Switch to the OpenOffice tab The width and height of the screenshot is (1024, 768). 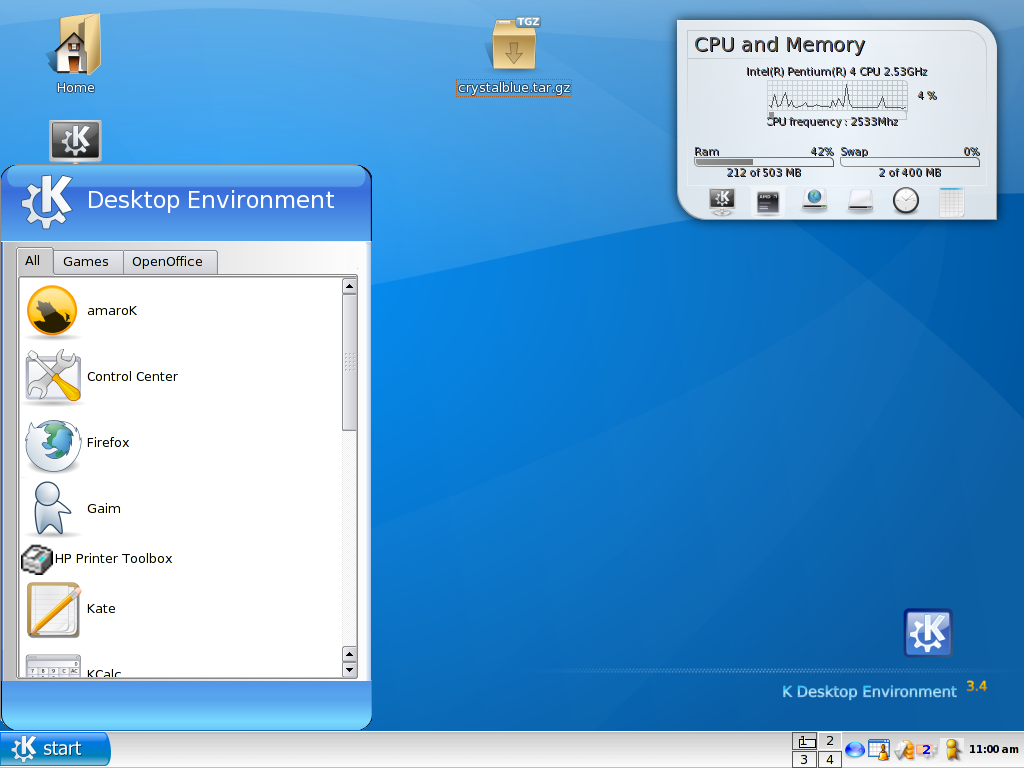[x=168, y=262]
